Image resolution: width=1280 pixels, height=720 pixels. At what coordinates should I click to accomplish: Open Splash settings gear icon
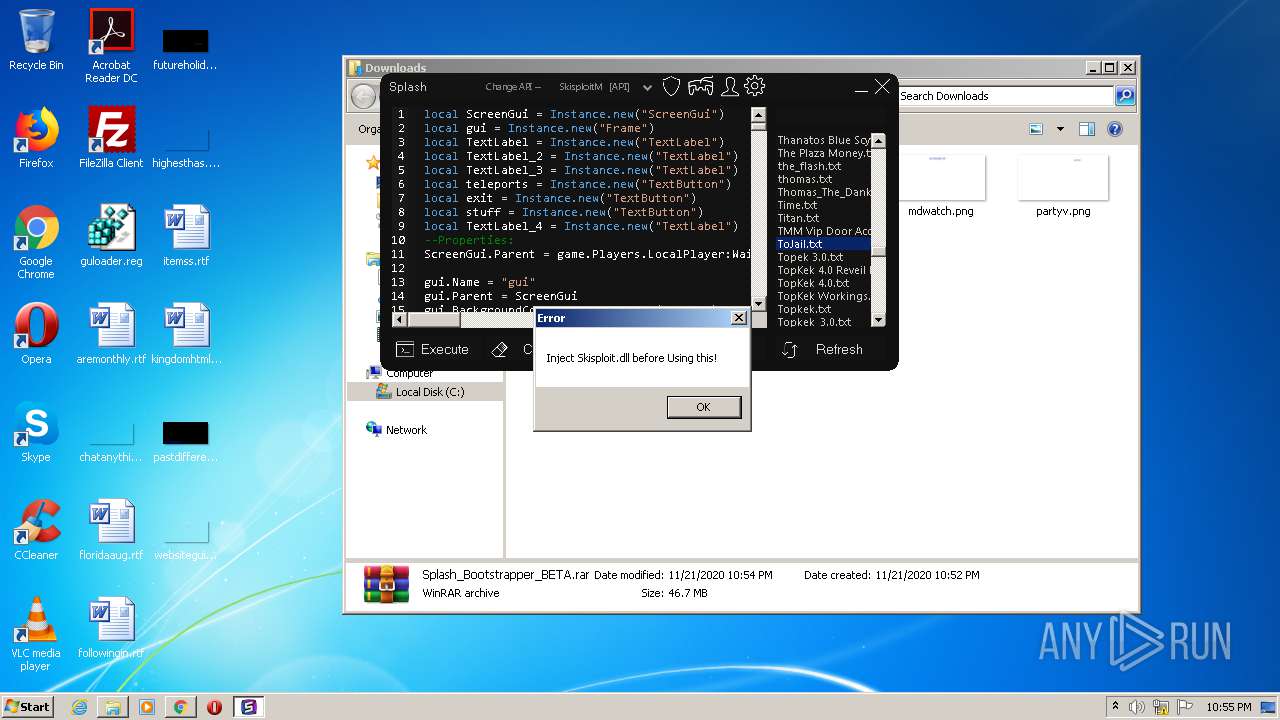(755, 87)
